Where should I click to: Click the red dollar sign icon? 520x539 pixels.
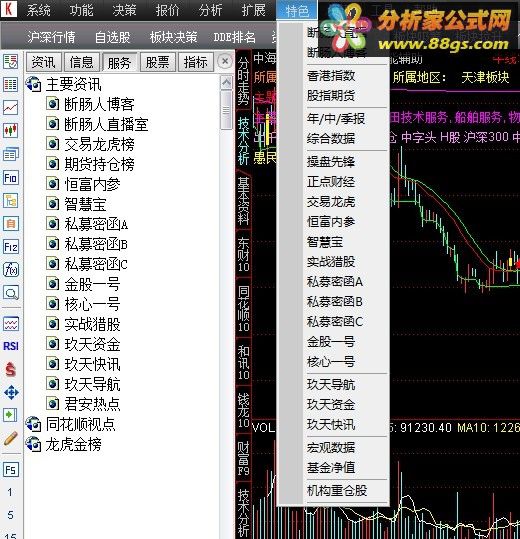point(11,369)
